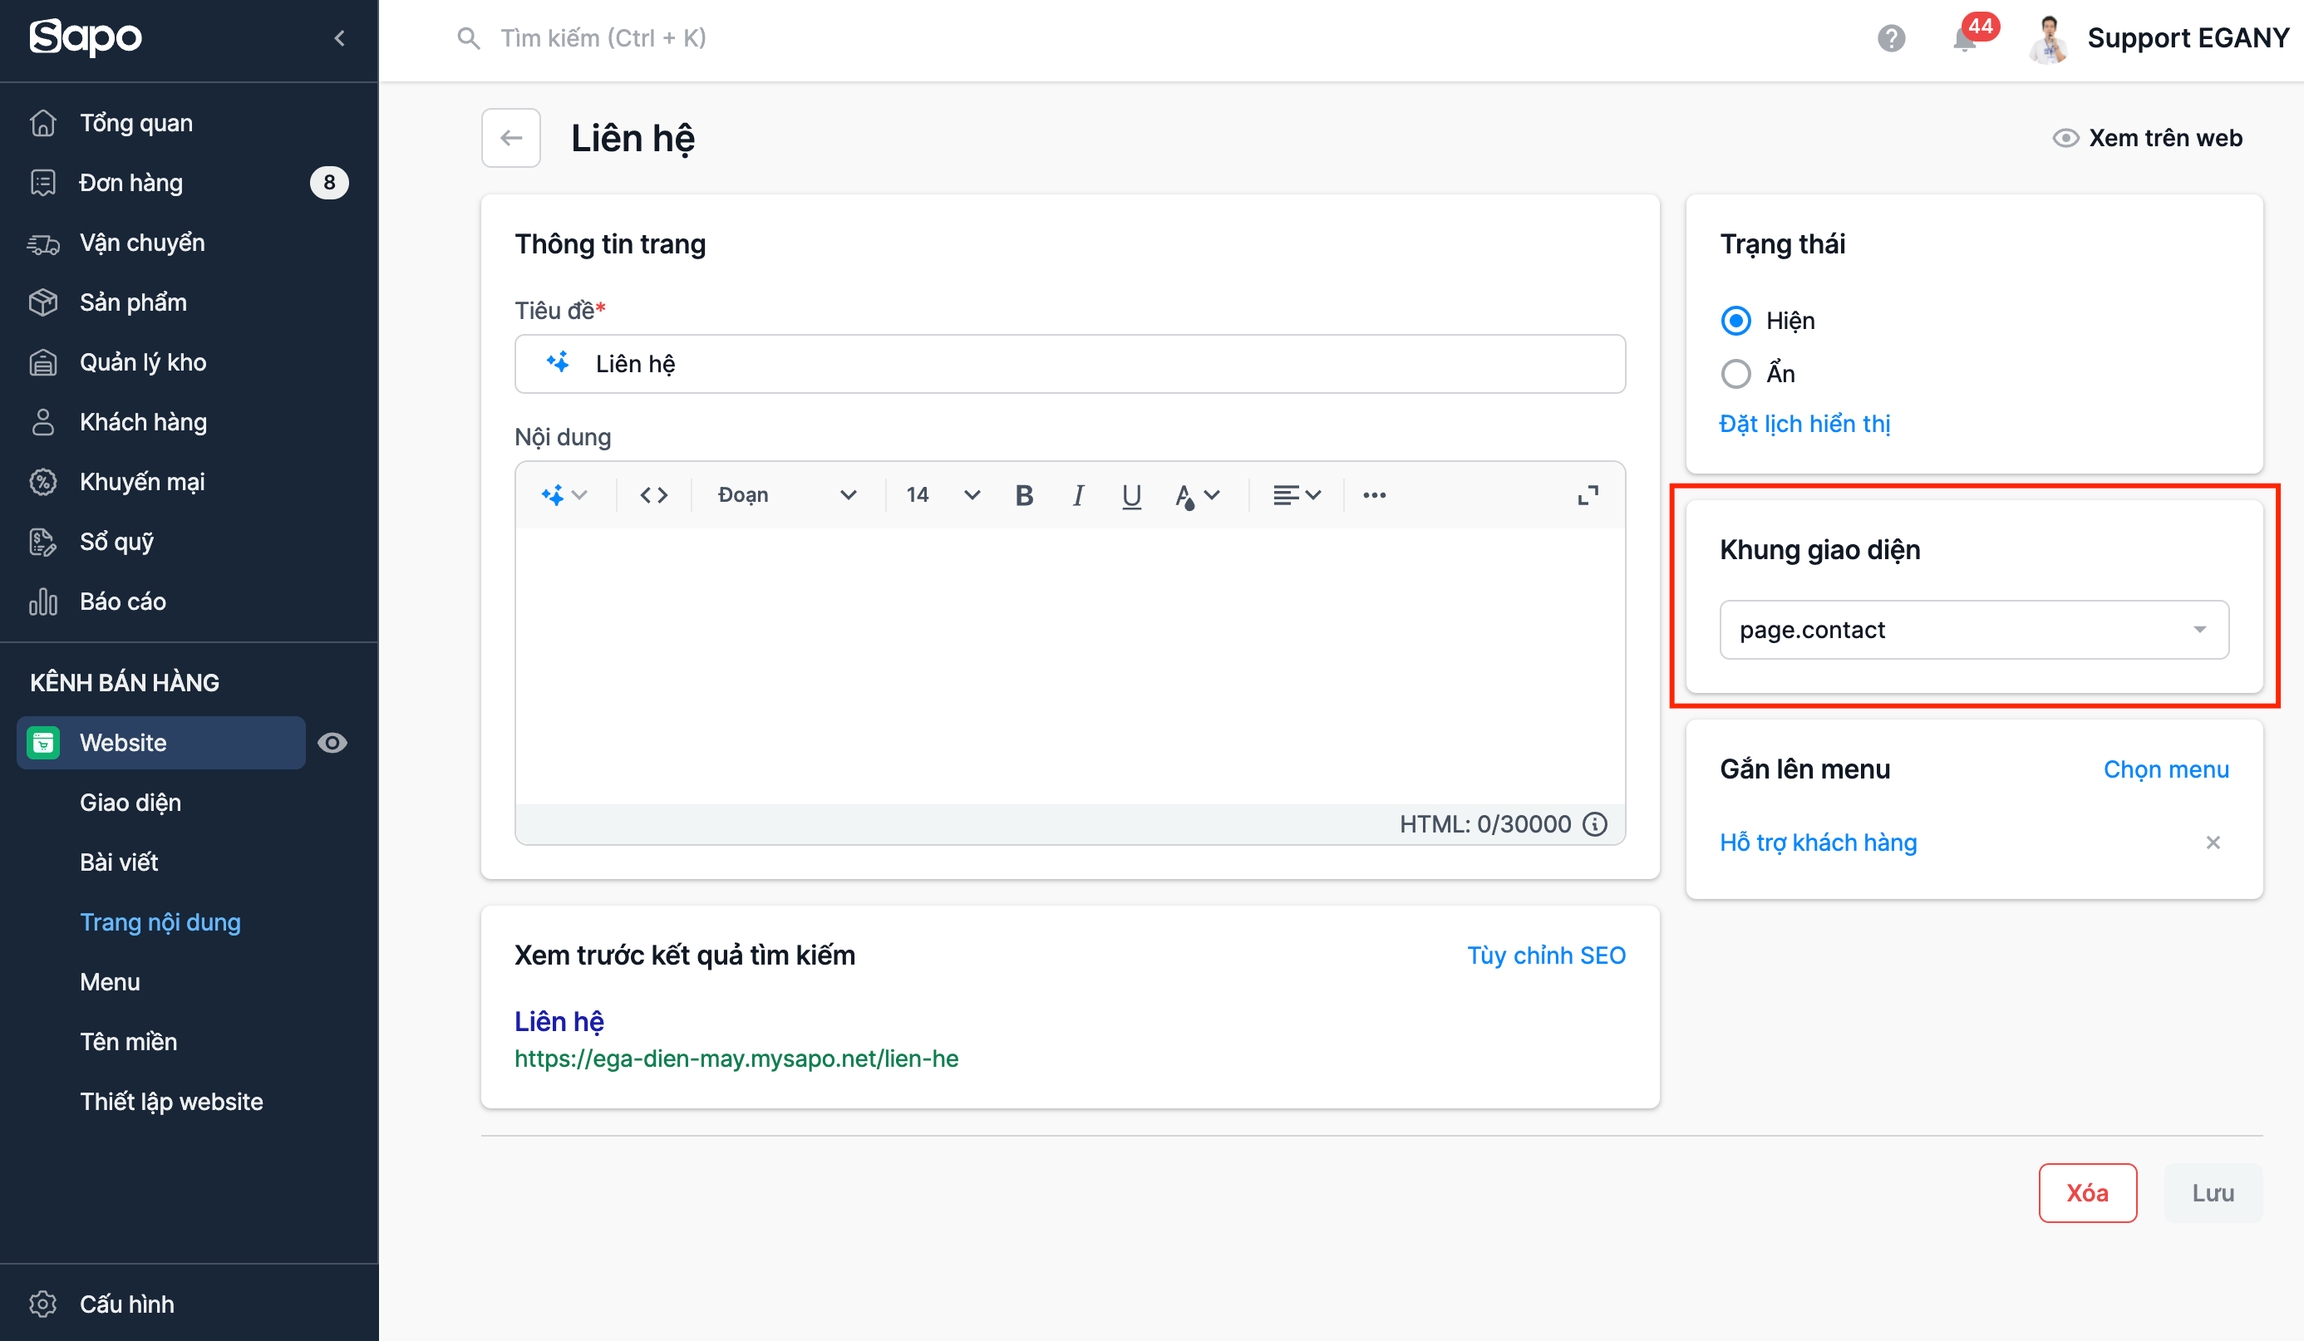Select the Hiện status radio button
Screen dimensions: 2304x1341
(x=1736, y=321)
